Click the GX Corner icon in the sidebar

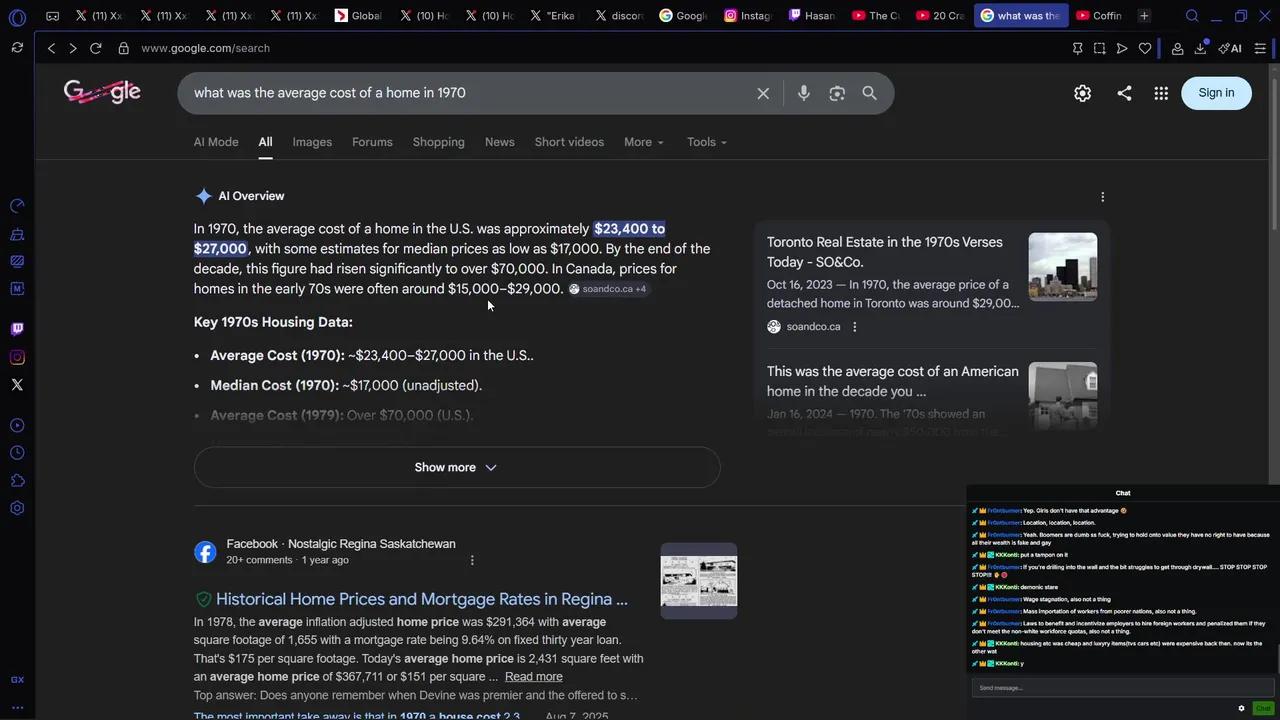17,680
